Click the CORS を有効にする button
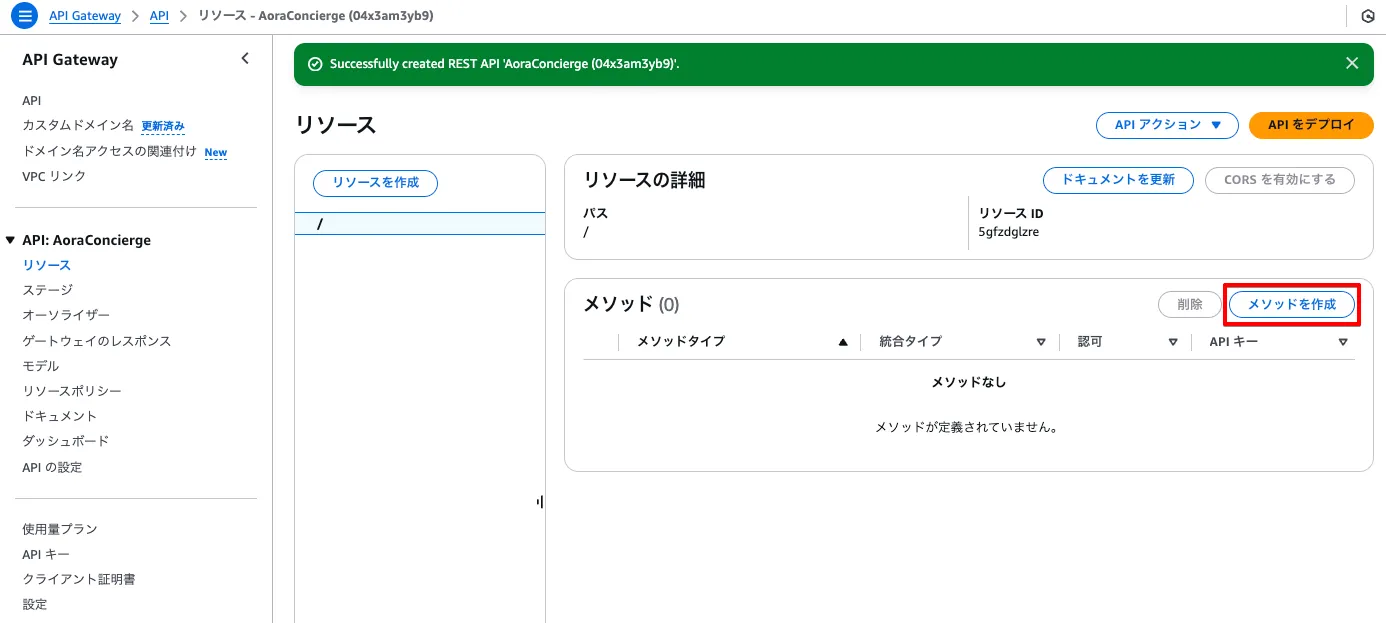This screenshot has height=623, width=1386. tap(1279, 180)
